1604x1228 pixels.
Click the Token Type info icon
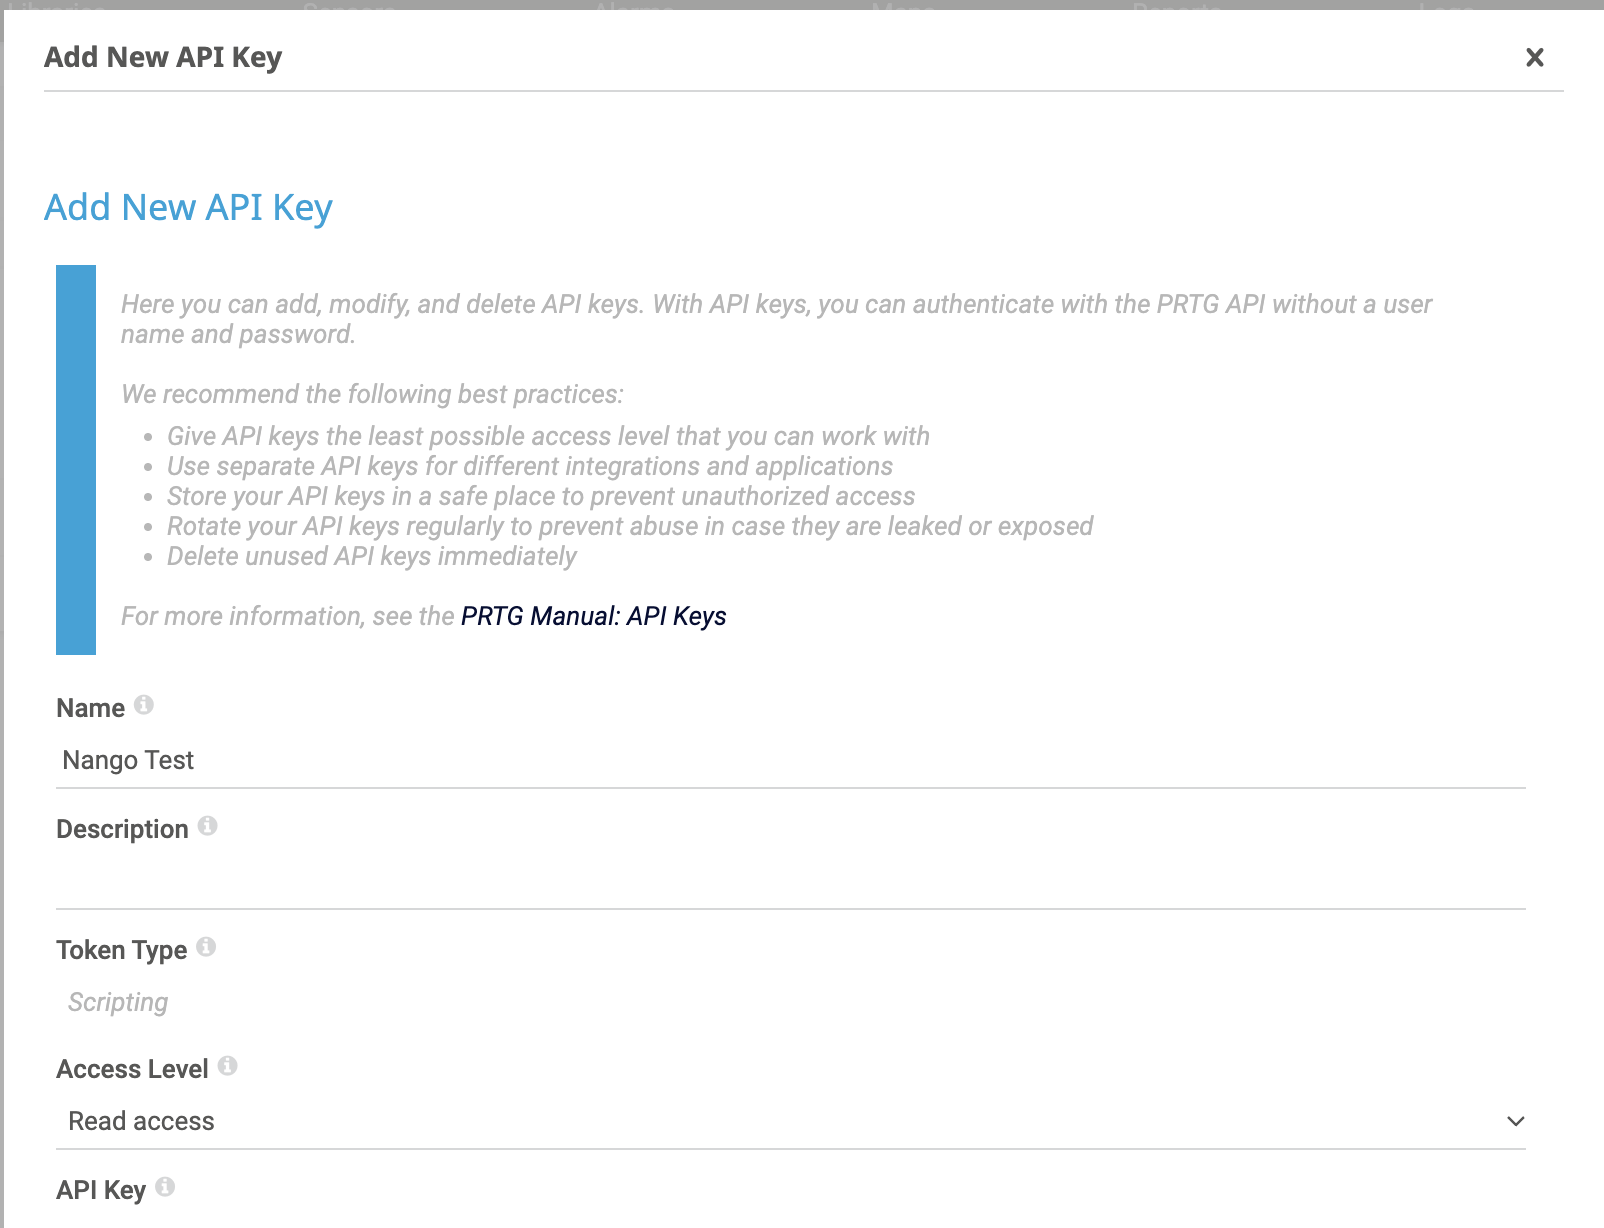[x=206, y=947]
